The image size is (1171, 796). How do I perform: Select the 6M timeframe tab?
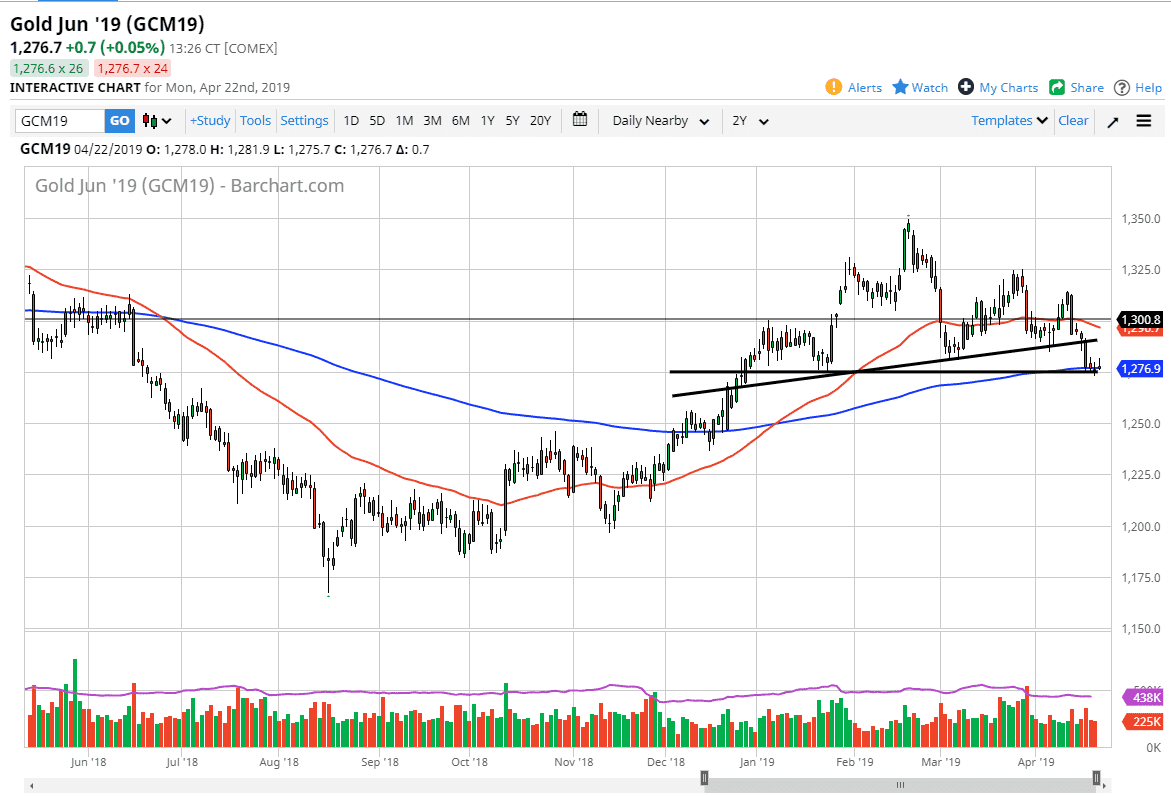click(x=460, y=120)
